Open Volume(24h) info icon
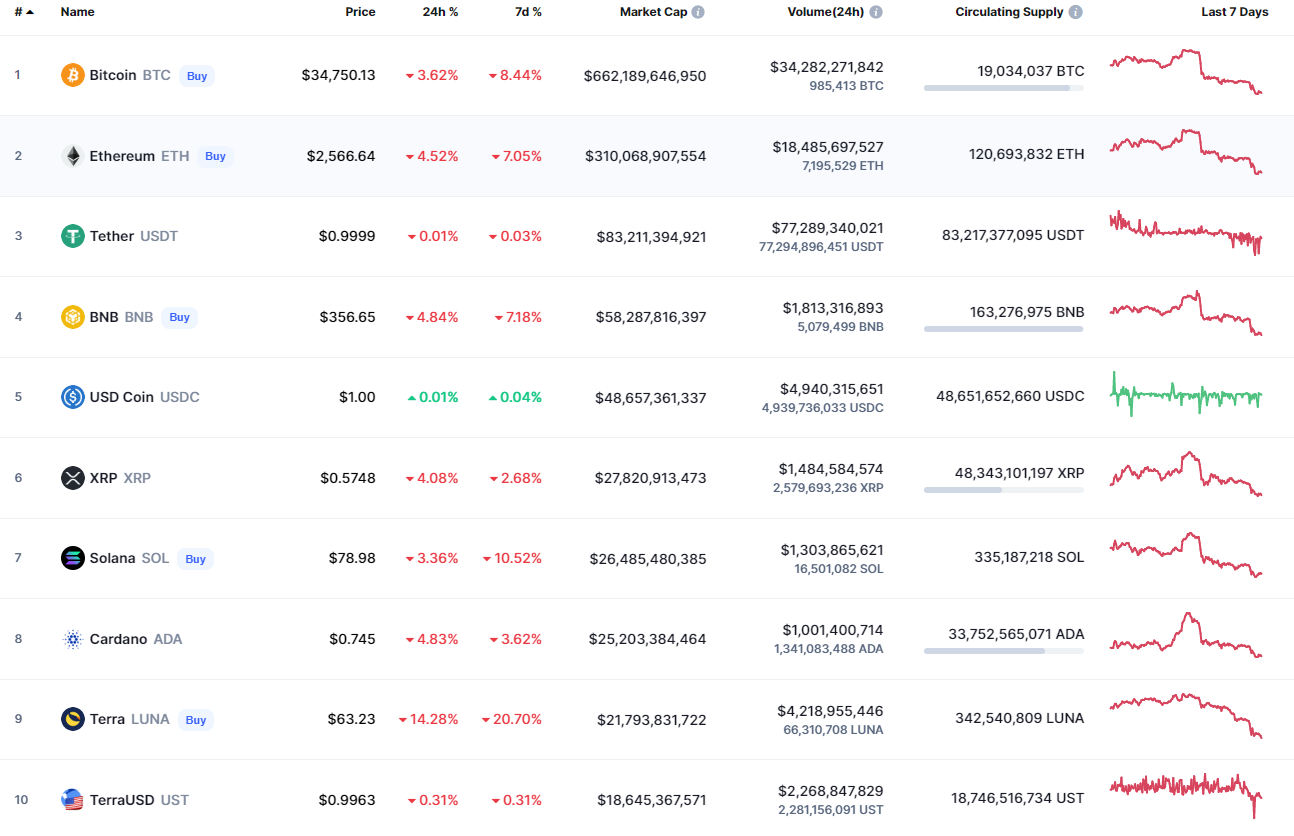The height and width of the screenshot is (836, 1294). [876, 12]
